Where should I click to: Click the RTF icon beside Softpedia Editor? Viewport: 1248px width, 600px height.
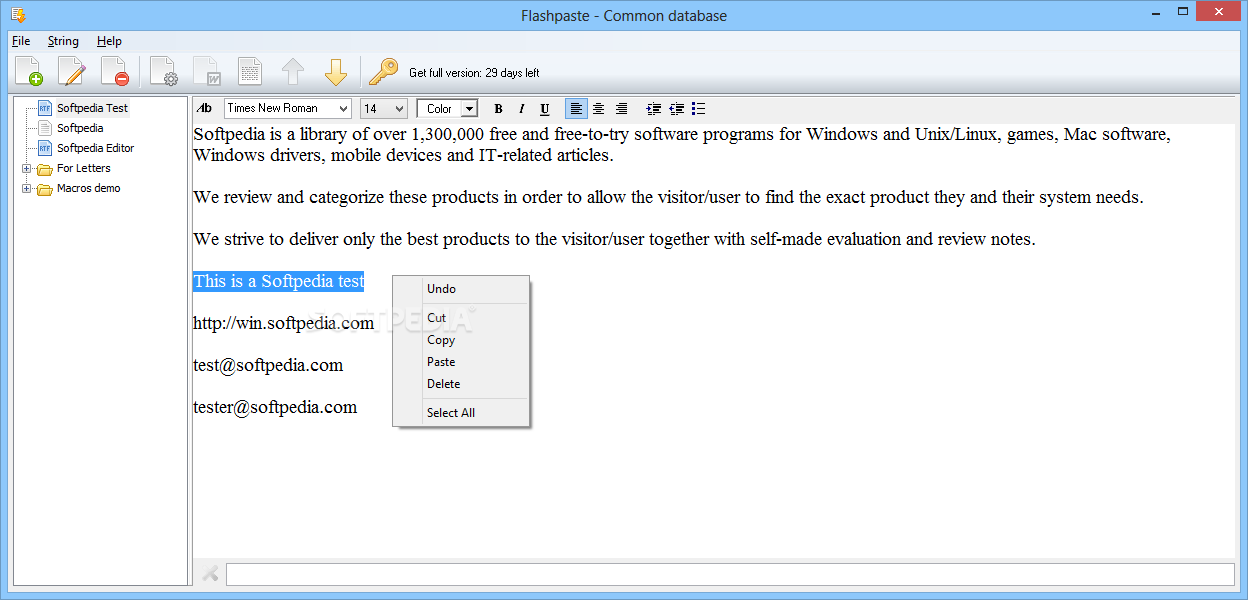click(x=44, y=148)
